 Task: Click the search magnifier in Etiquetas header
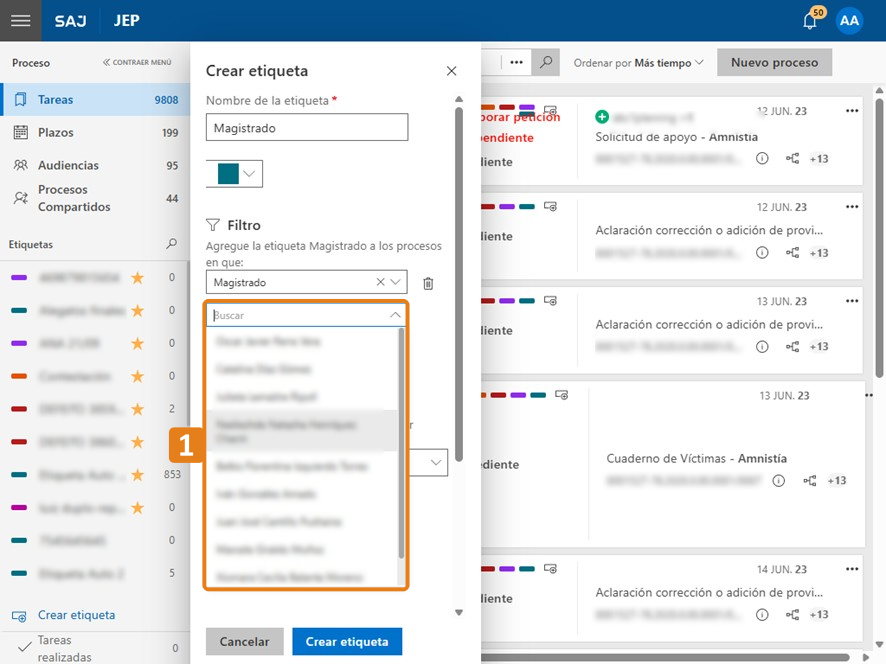171,244
